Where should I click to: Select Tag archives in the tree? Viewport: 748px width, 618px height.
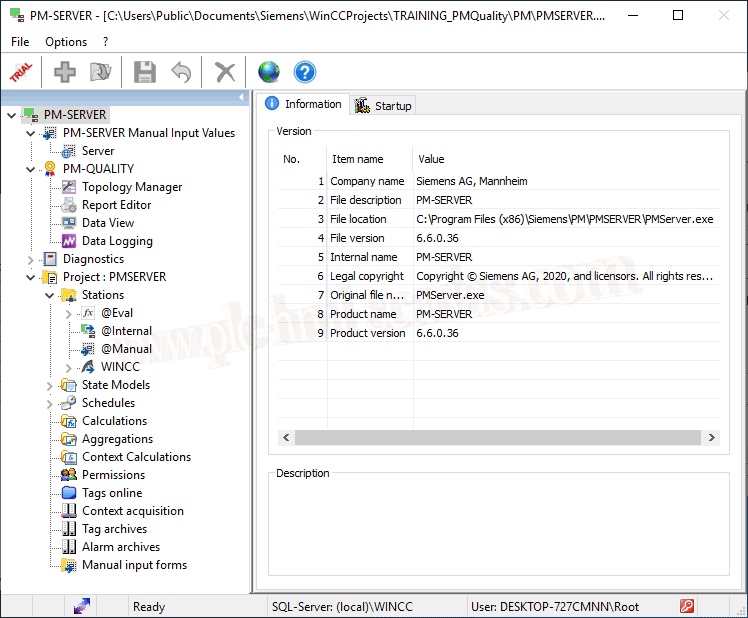(x=114, y=529)
